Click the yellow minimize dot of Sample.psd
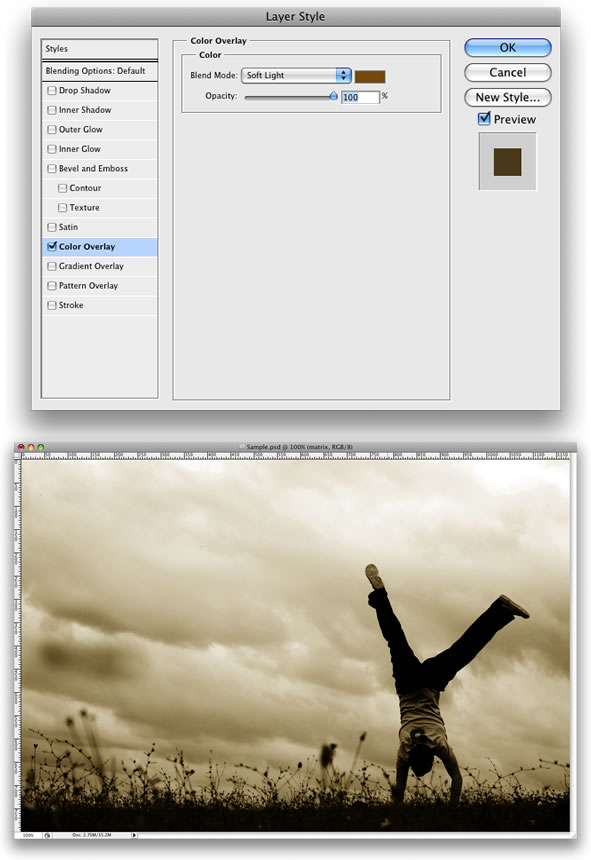The width and height of the screenshot is (591, 860). [x=31, y=447]
